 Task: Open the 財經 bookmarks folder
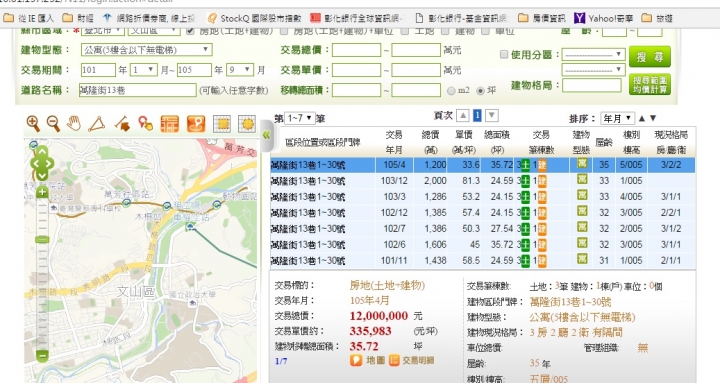click(78, 18)
